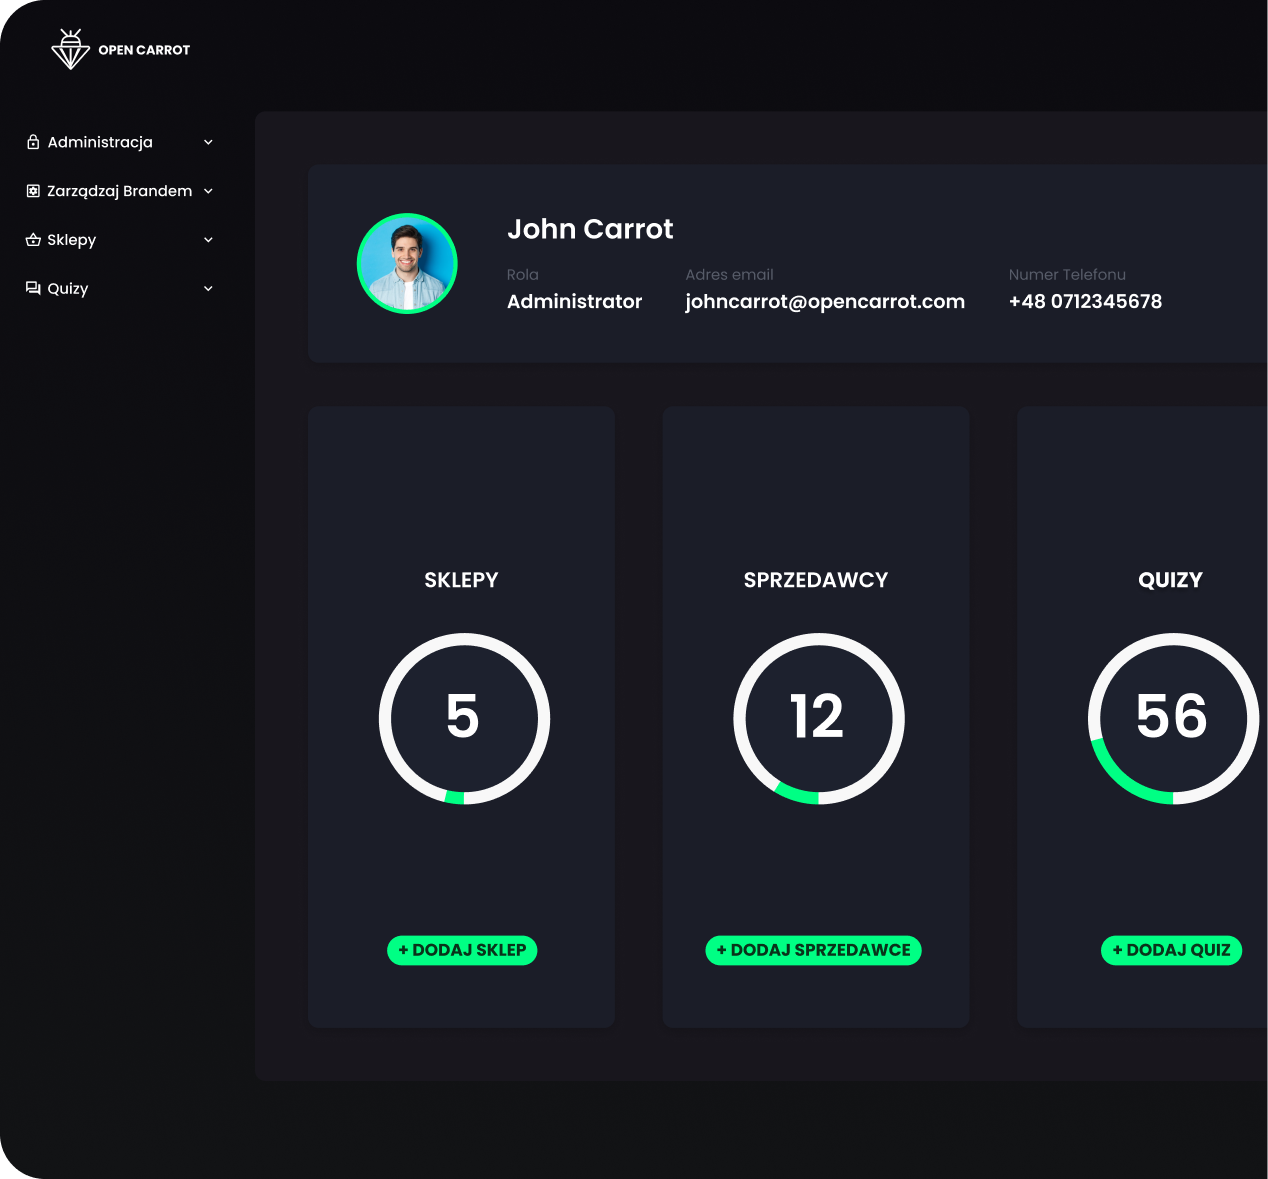
Task: Click the chat bubbles icon beside Quizy
Action: point(33,288)
